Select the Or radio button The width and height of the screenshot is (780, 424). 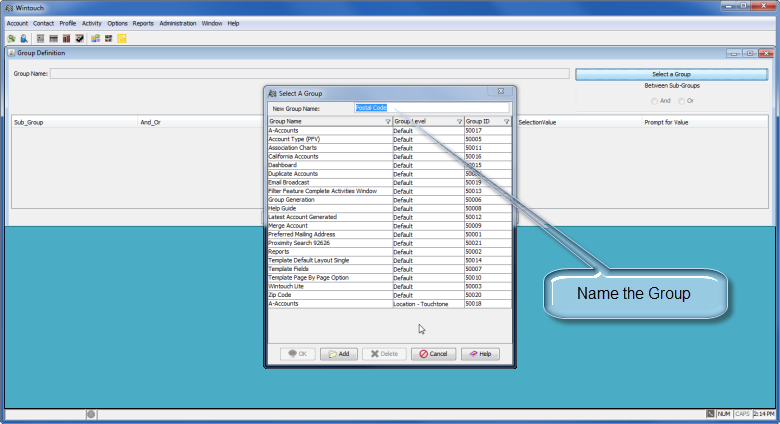click(x=682, y=100)
